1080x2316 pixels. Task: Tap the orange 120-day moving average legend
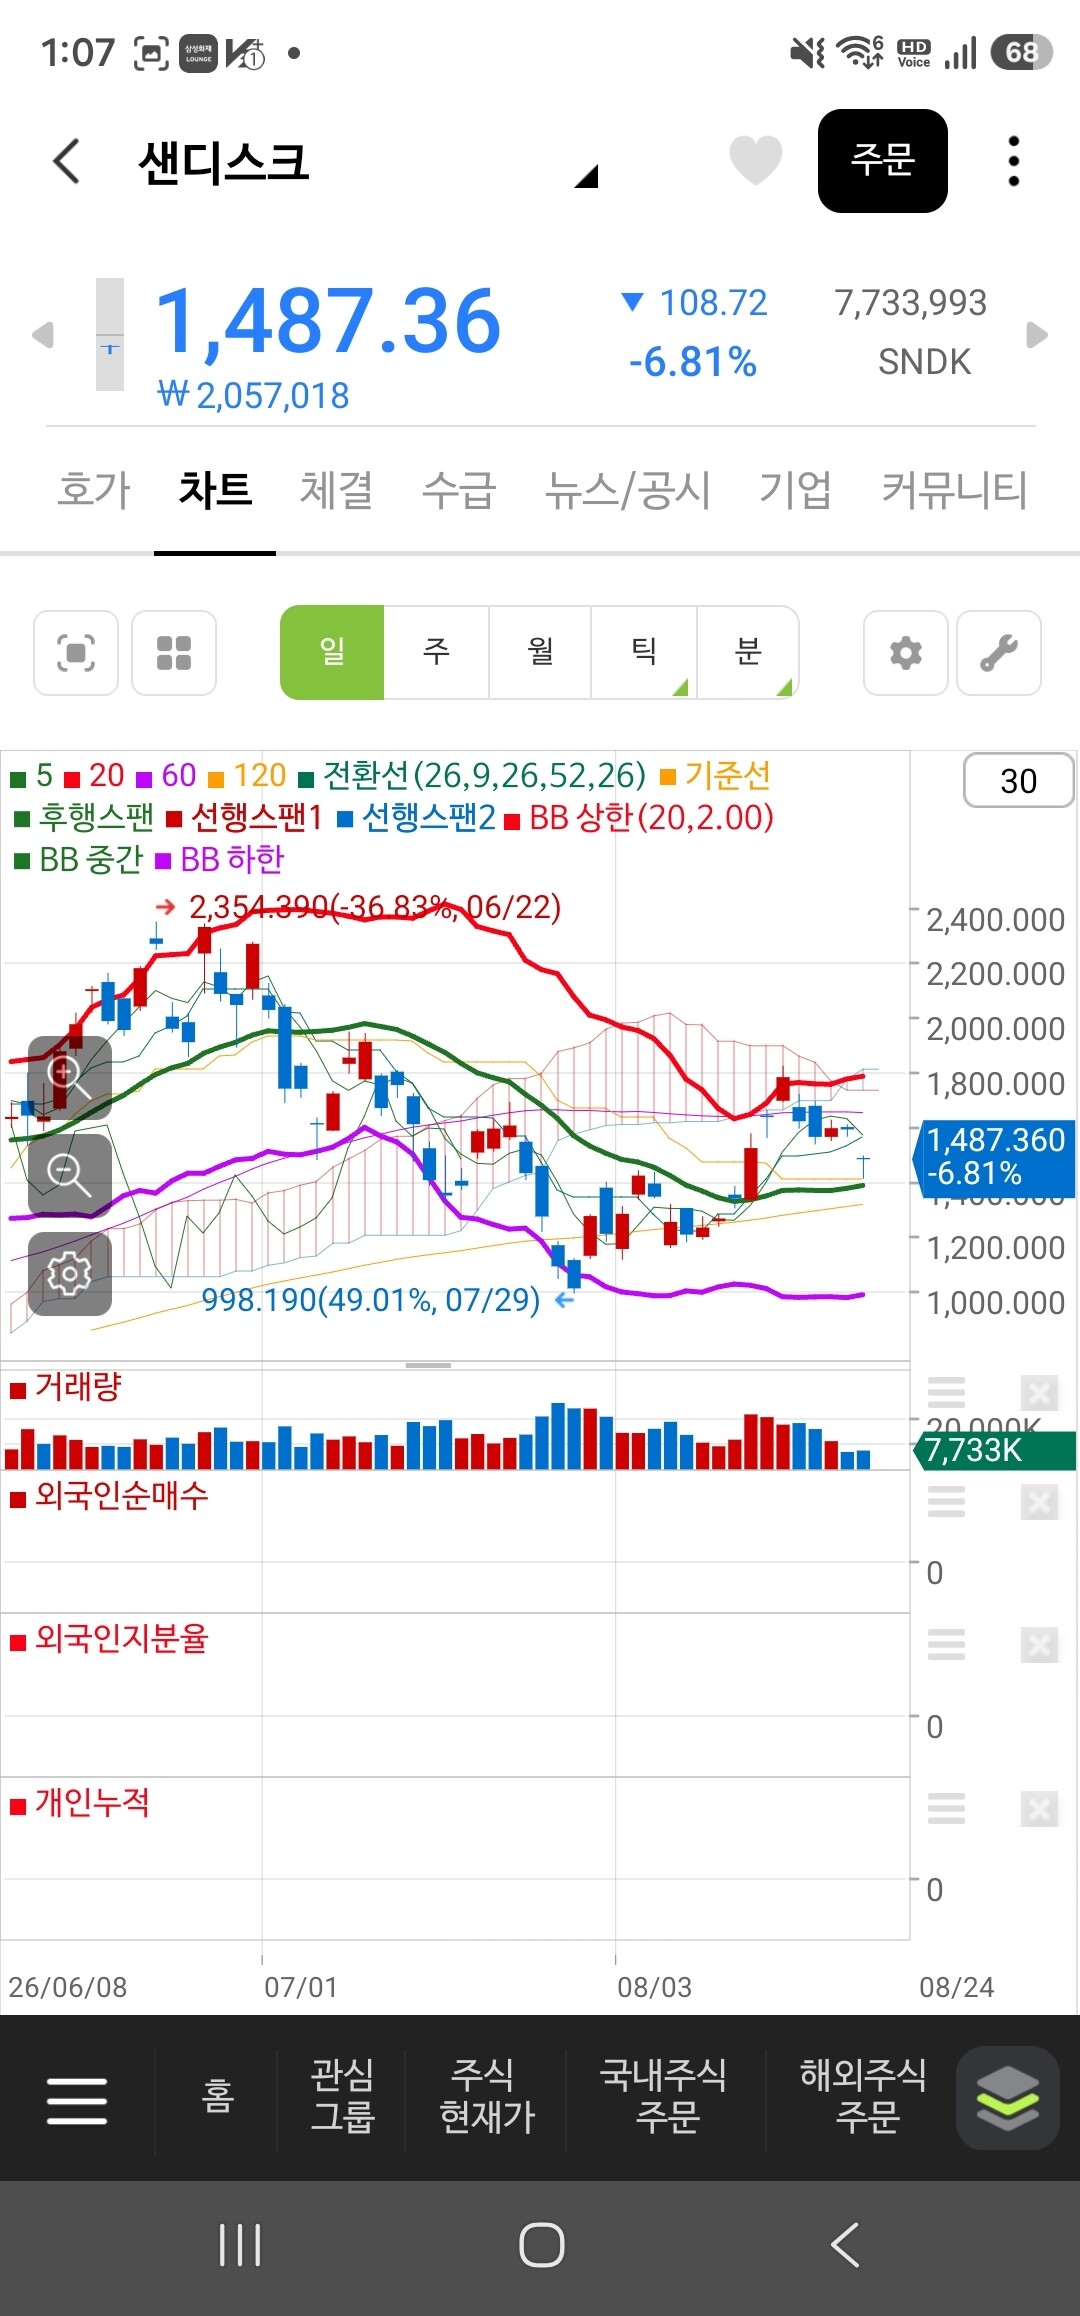(x=248, y=776)
